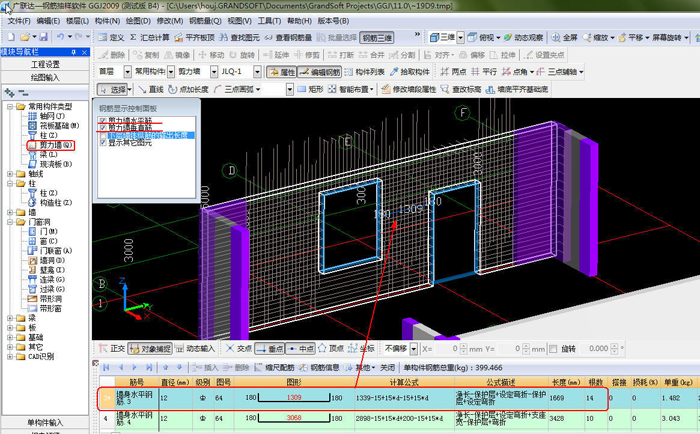Click the Open folder icon
This screenshot has height=434, width=700.
(25, 37)
